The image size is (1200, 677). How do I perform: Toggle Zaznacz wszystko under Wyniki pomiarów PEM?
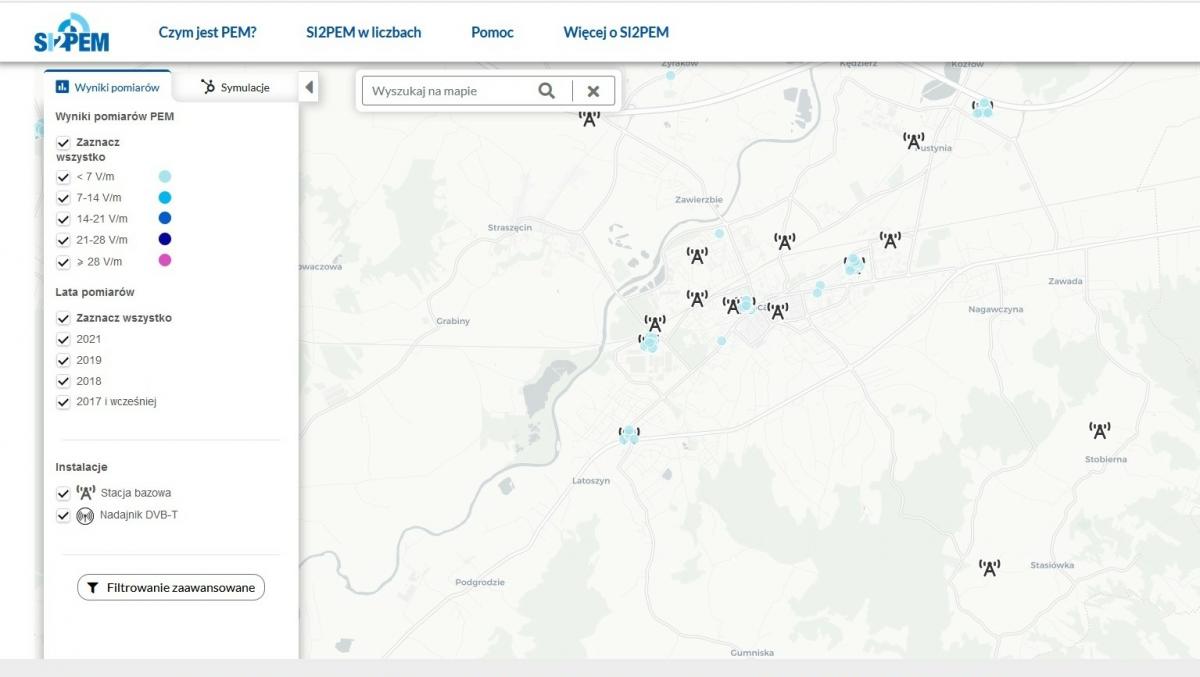coord(63,143)
